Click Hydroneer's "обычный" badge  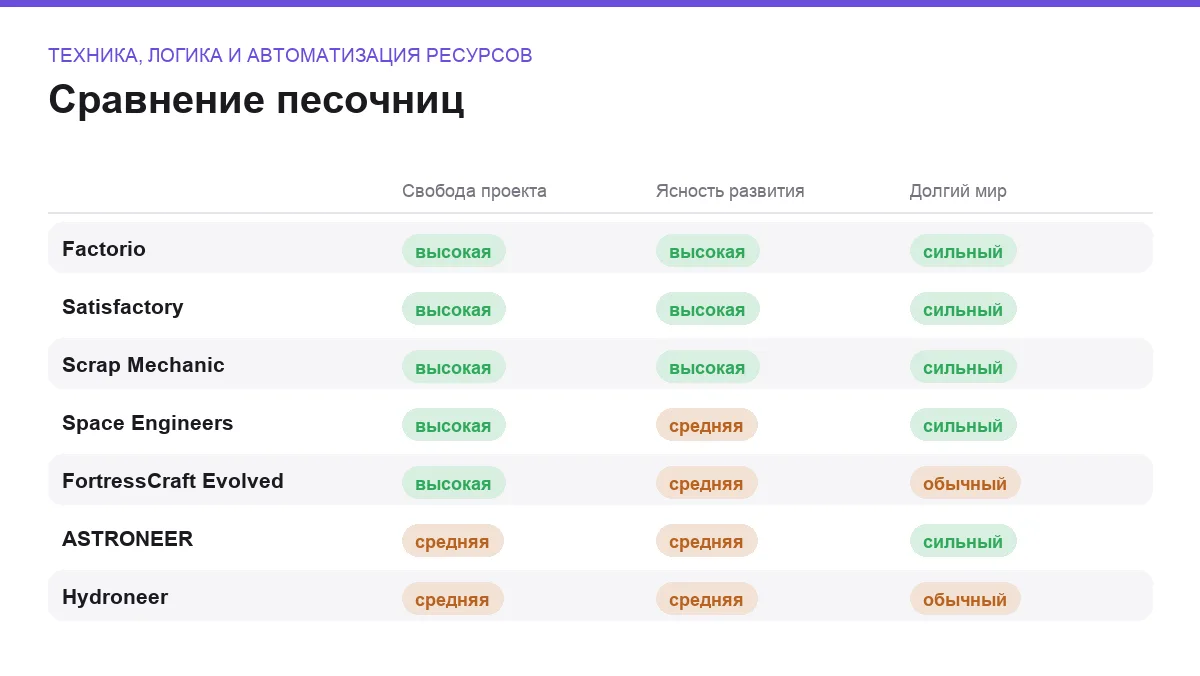965,599
